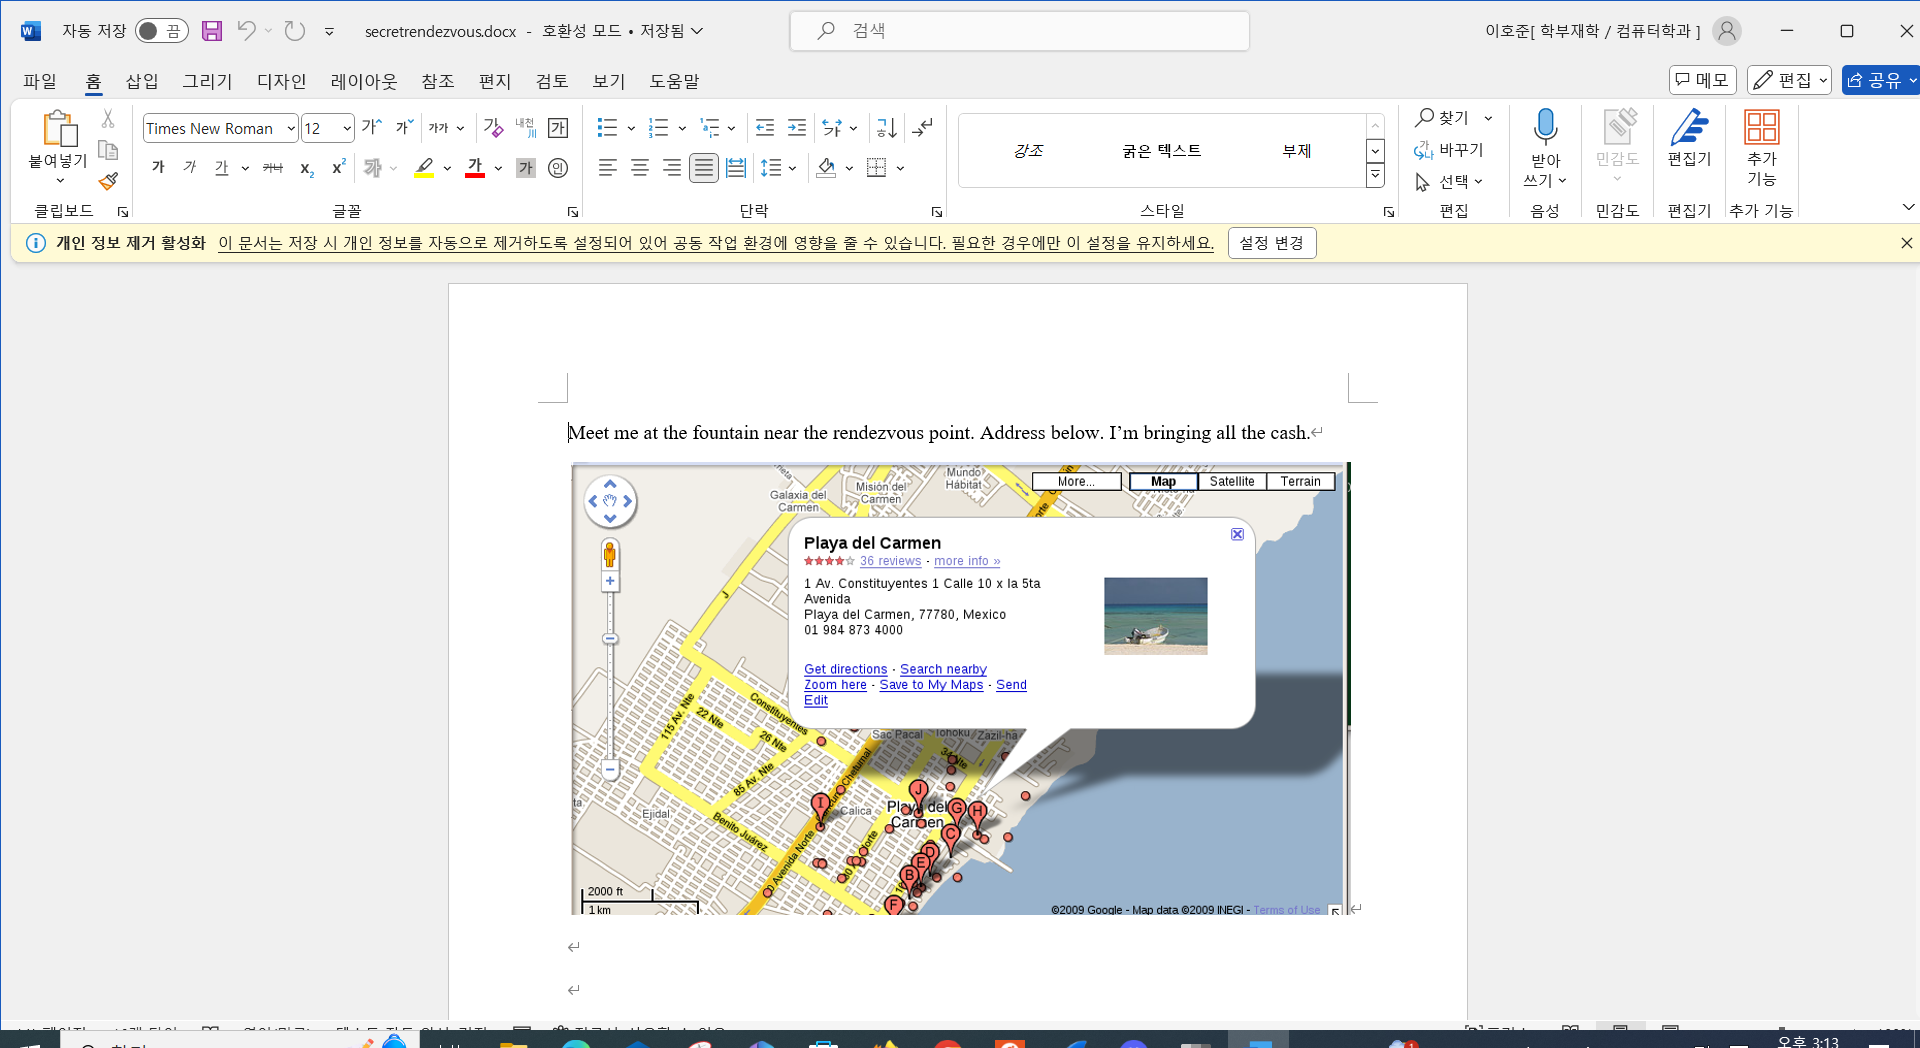Open paragraph settings dialog launcher
The image size is (1920, 1048).
(937, 212)
